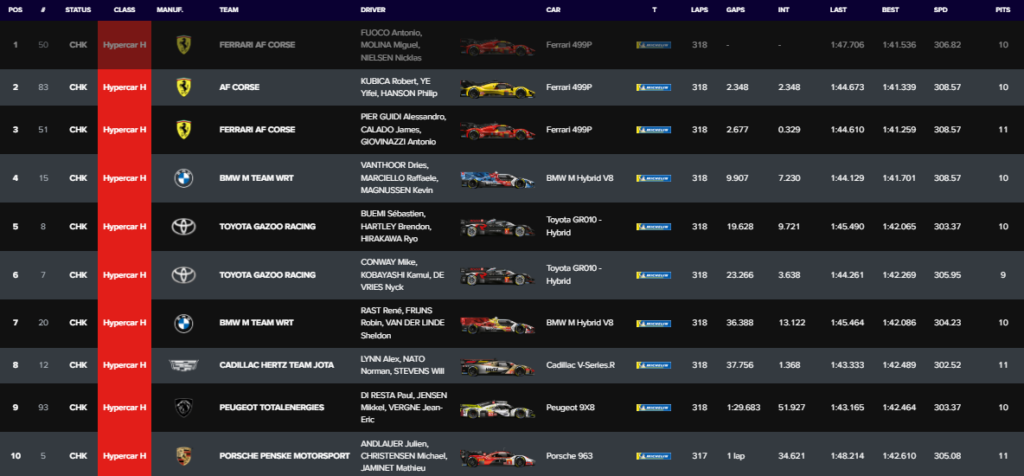The height and width of the screenshot is (476, 1024).
Task: Click the gap value 1:29.683
Action: [743, 407]
